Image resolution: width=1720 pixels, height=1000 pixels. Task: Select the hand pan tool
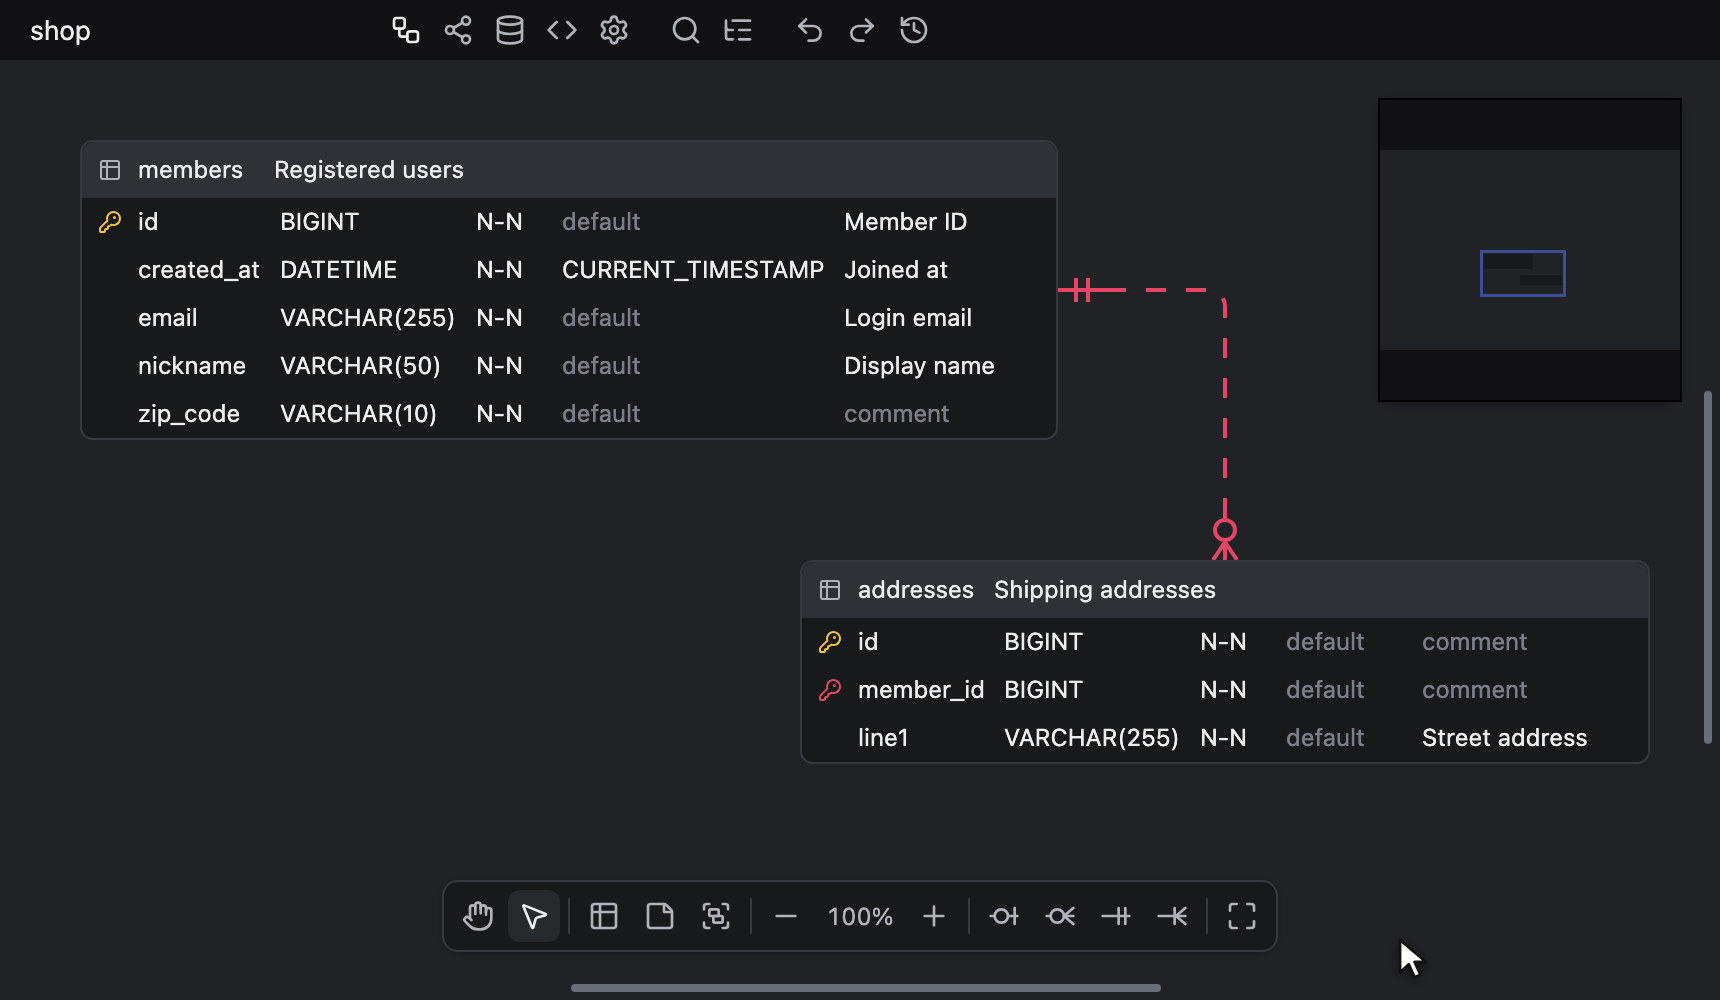click(x=478, y=916)
